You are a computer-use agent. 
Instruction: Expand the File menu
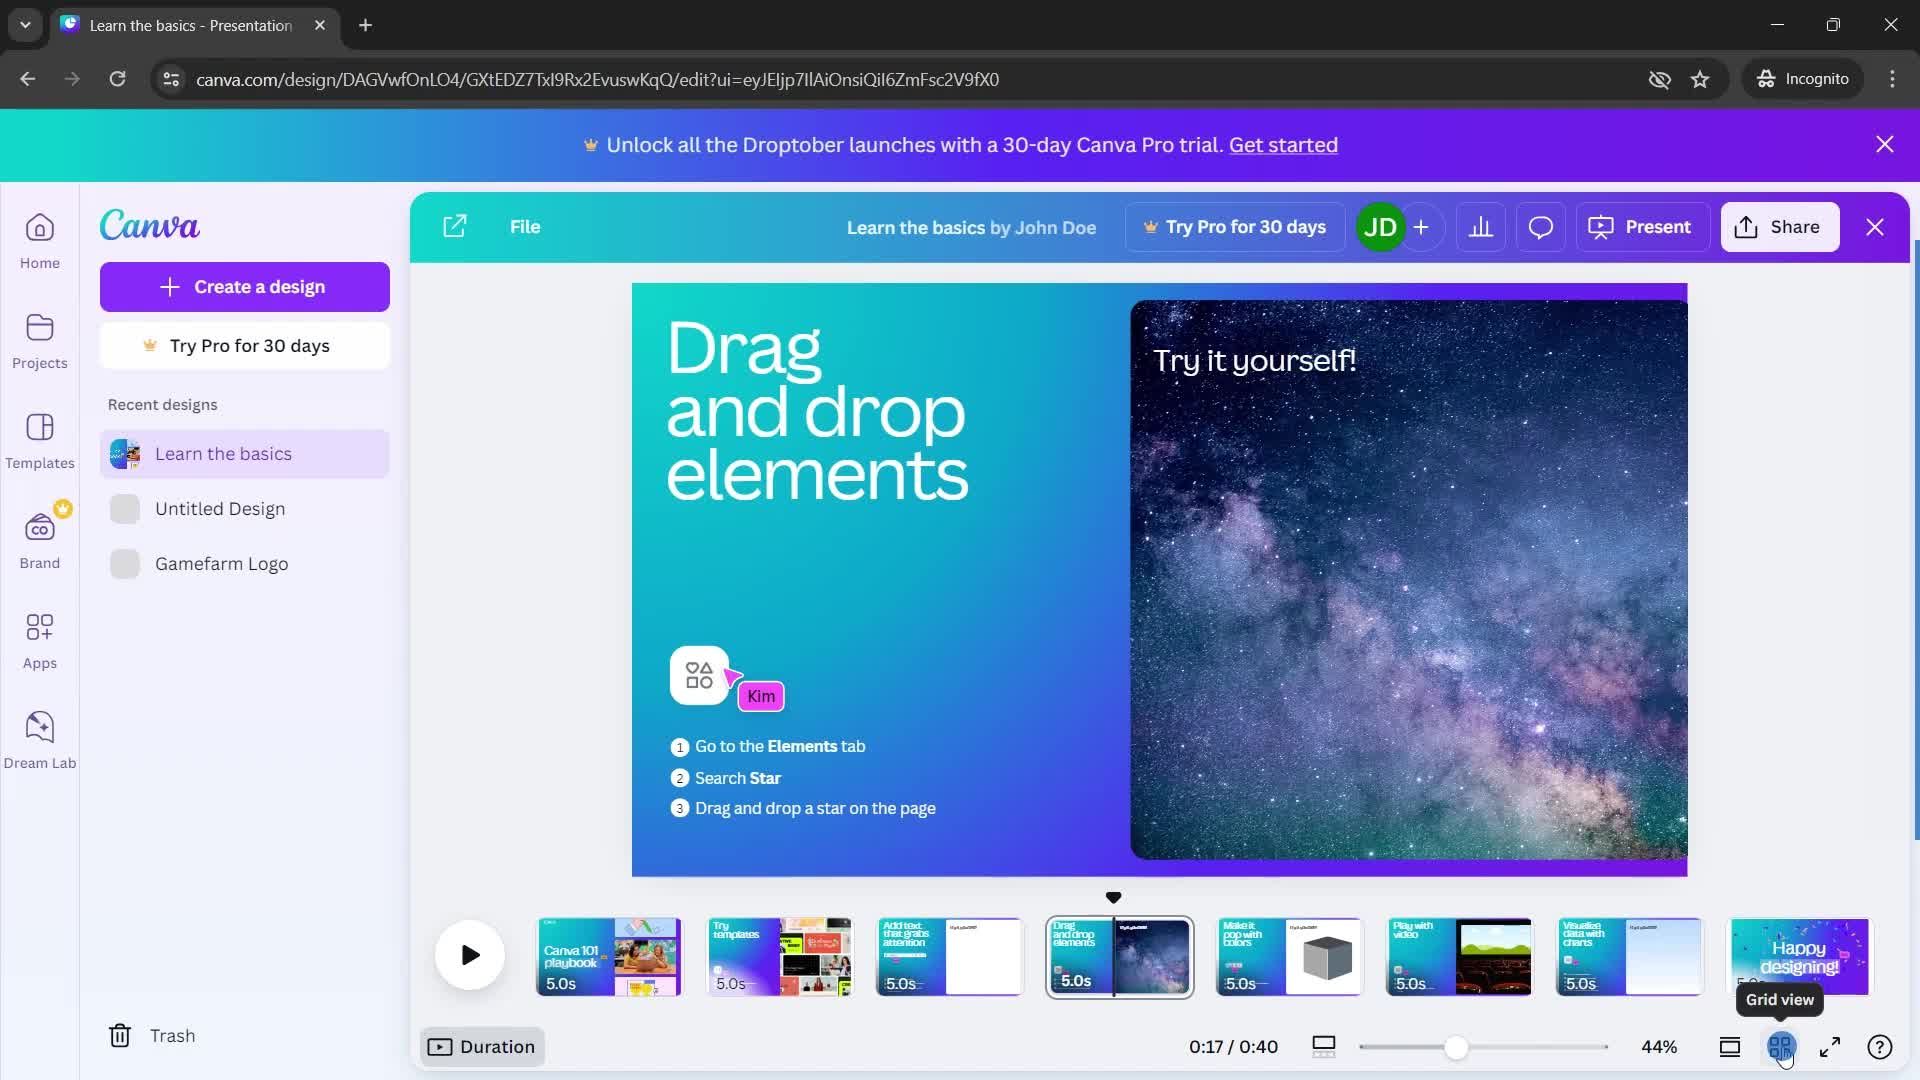[525, 227]
